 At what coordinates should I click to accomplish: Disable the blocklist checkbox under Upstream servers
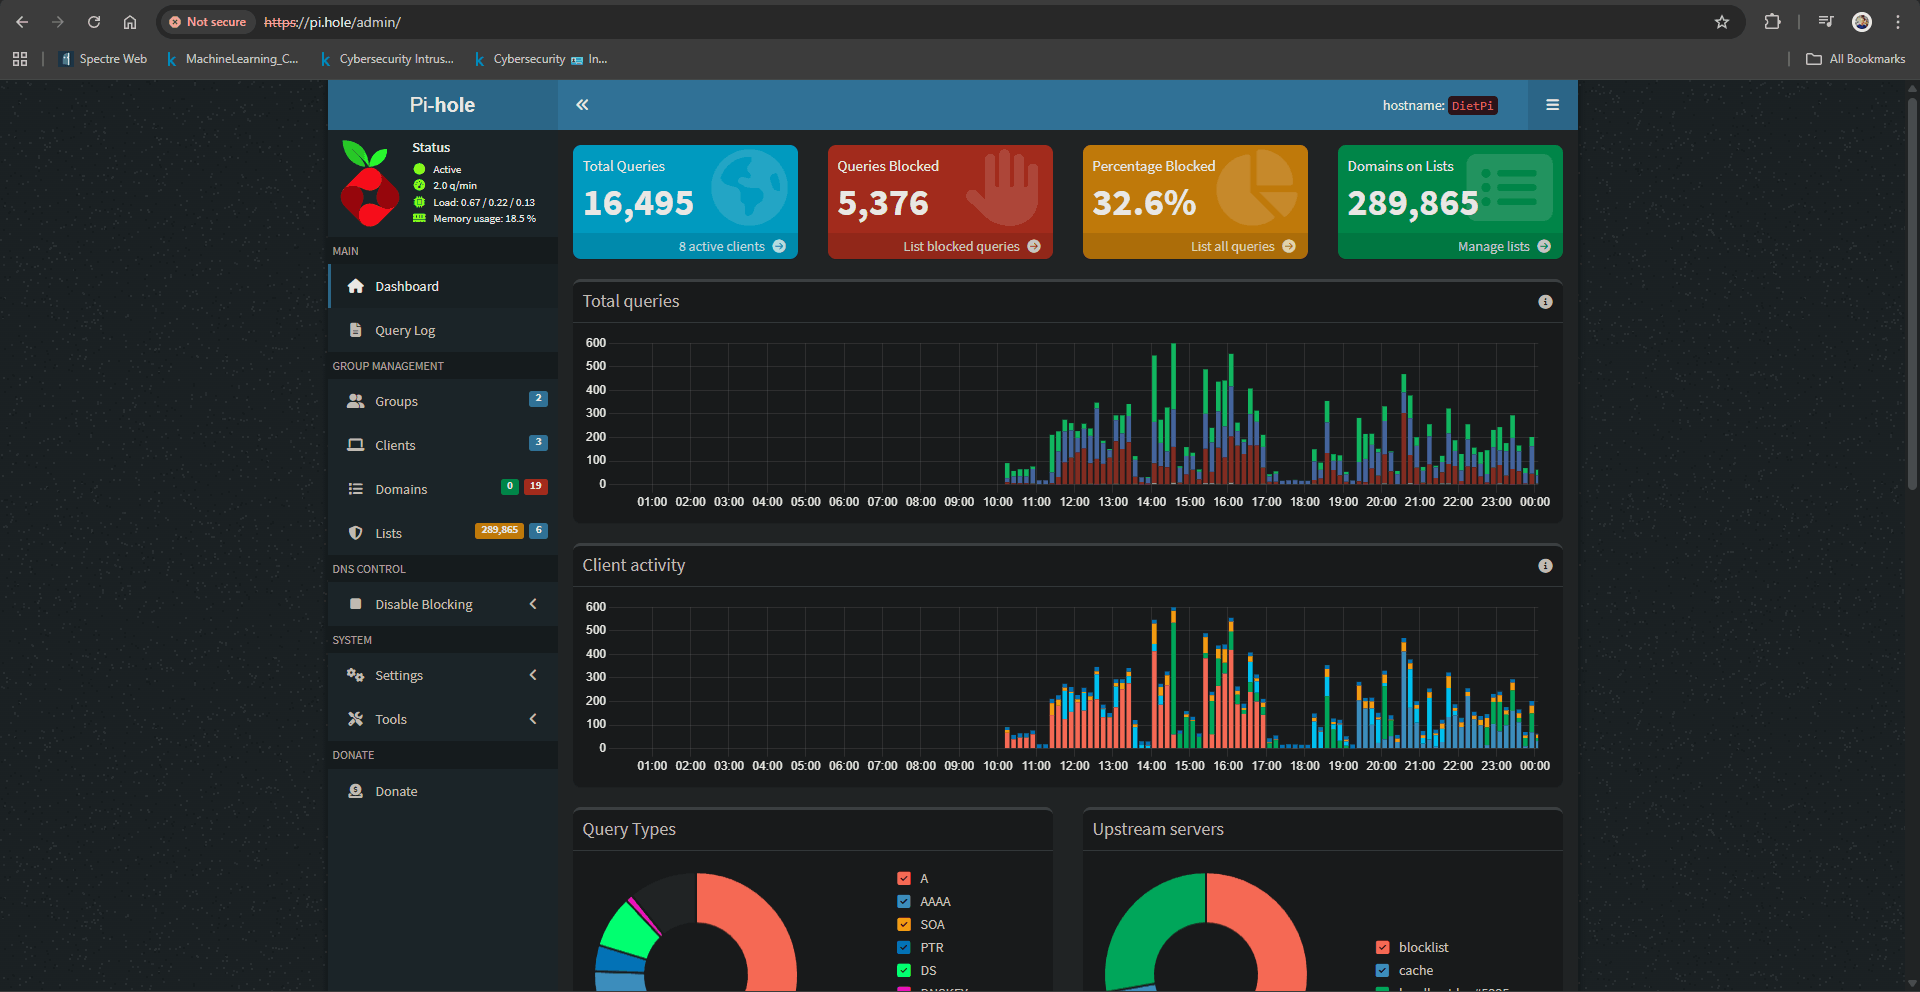(x=1383, y=947)
